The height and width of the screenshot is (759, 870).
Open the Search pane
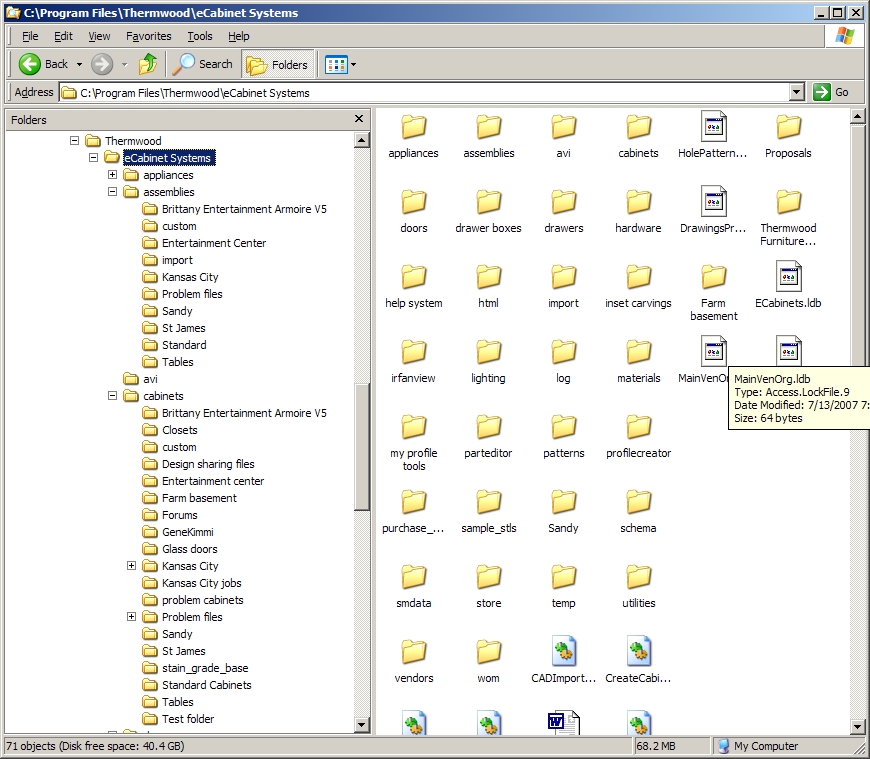pos(203,64)
